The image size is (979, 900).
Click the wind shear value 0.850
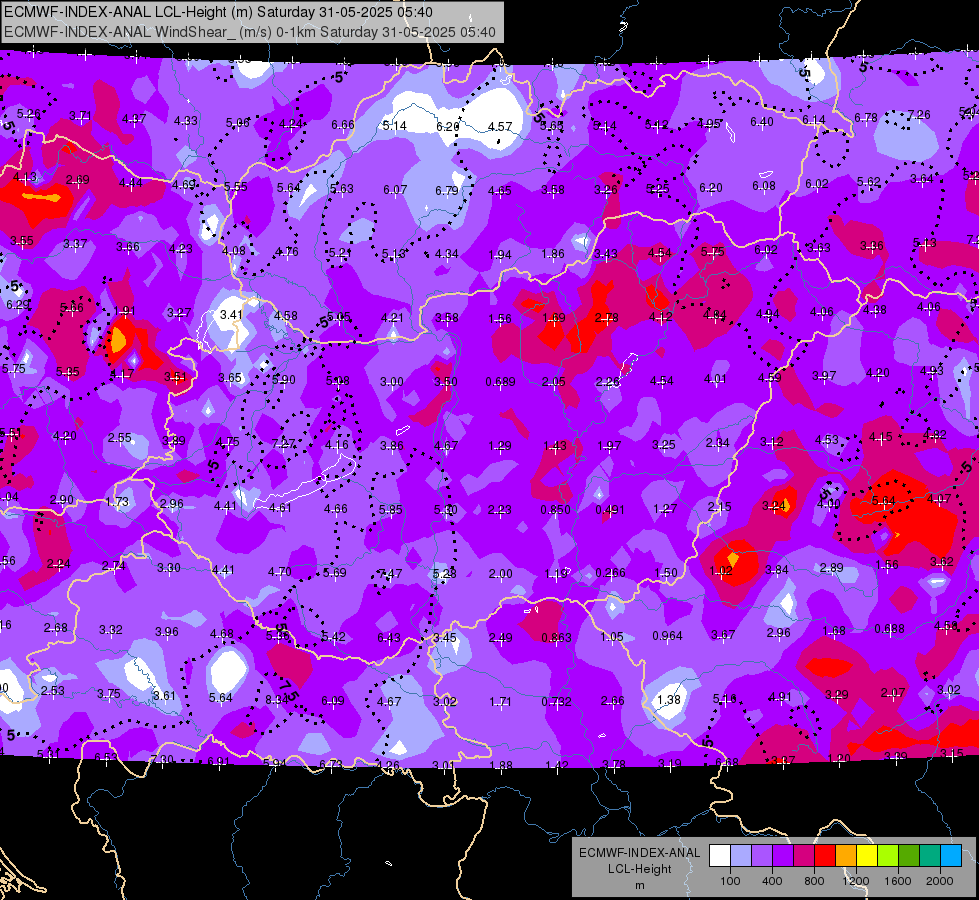555,510
